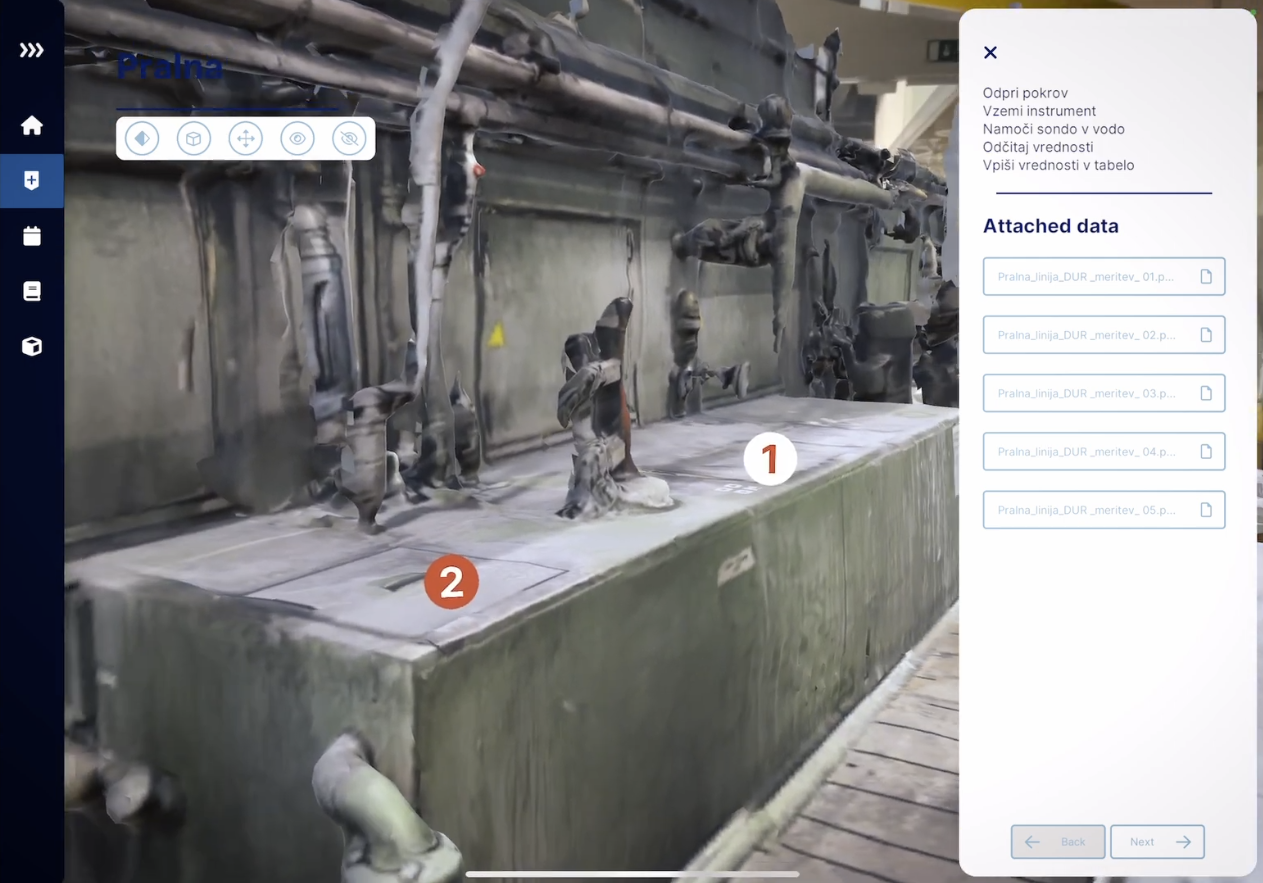The image size is (1263, 883).
Task: Close the instruction side panel
Action: 990,53
